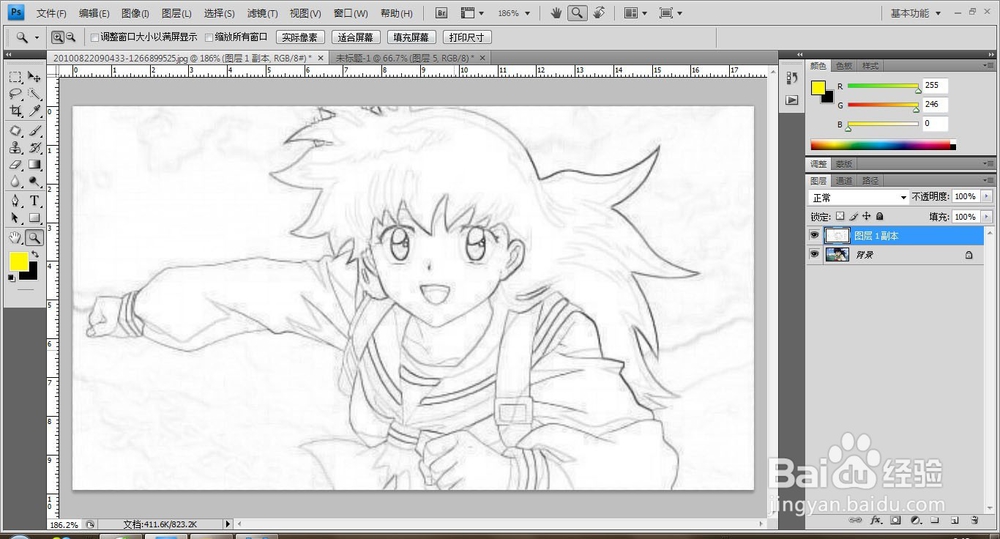The width and height of the screenshot is (1000, 539).
Task: Select the History Brush tool
Action: click(x=34, y=148)
